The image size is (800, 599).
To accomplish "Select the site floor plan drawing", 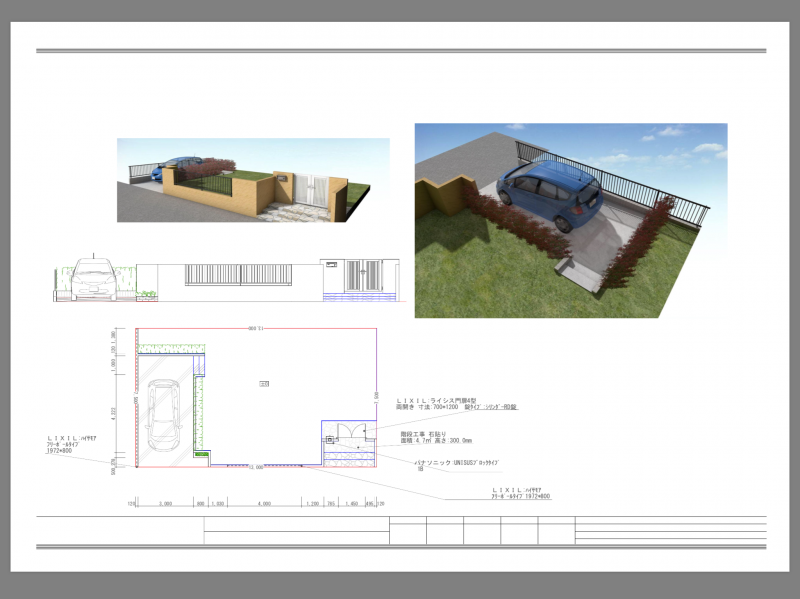I will tap(257, 398).
